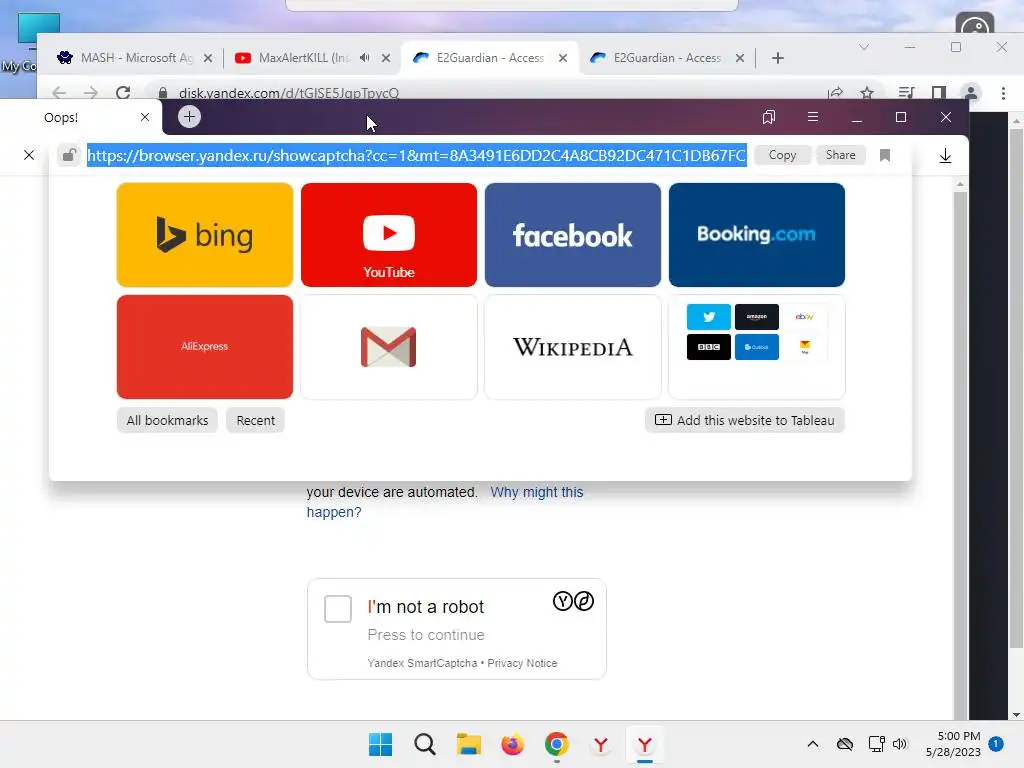1024x768 pixels.
Task: Open Chrome profile avatar
Action: 971,93
